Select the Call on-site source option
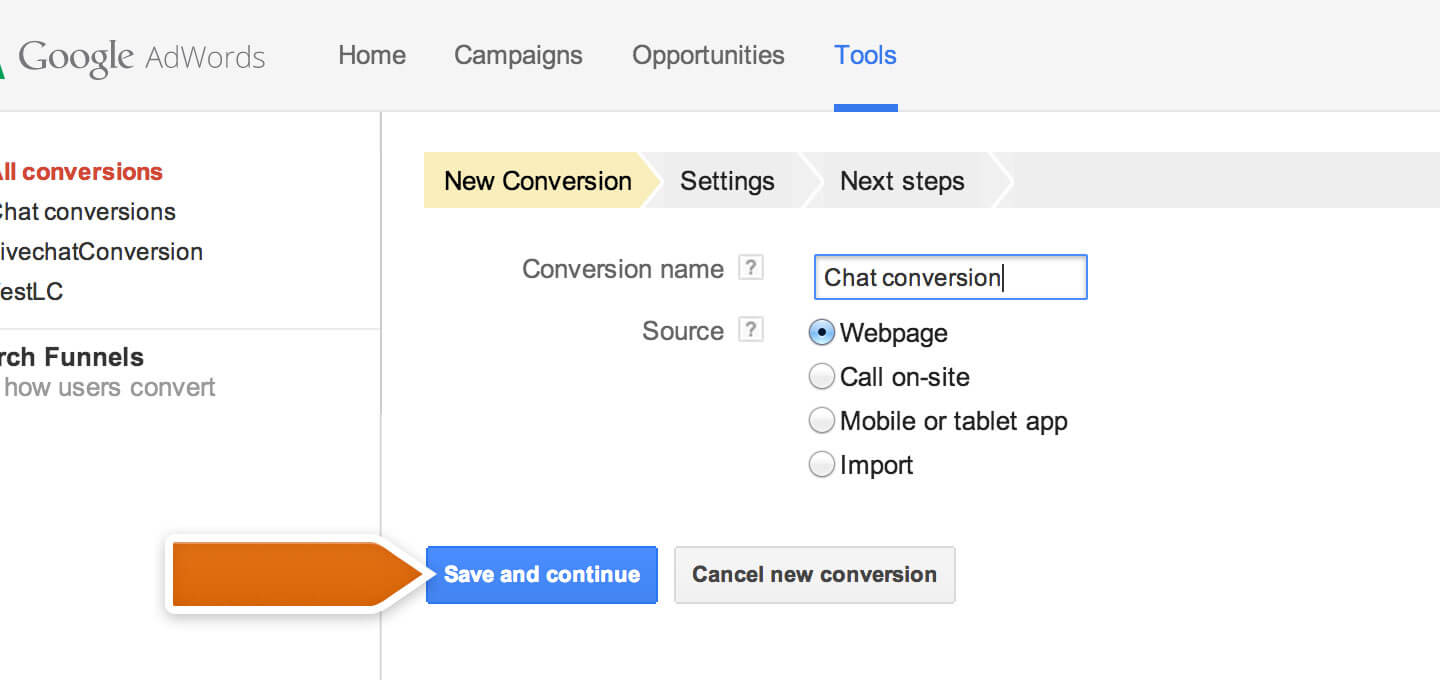1440x680 pixels. (x=820, y=376)
